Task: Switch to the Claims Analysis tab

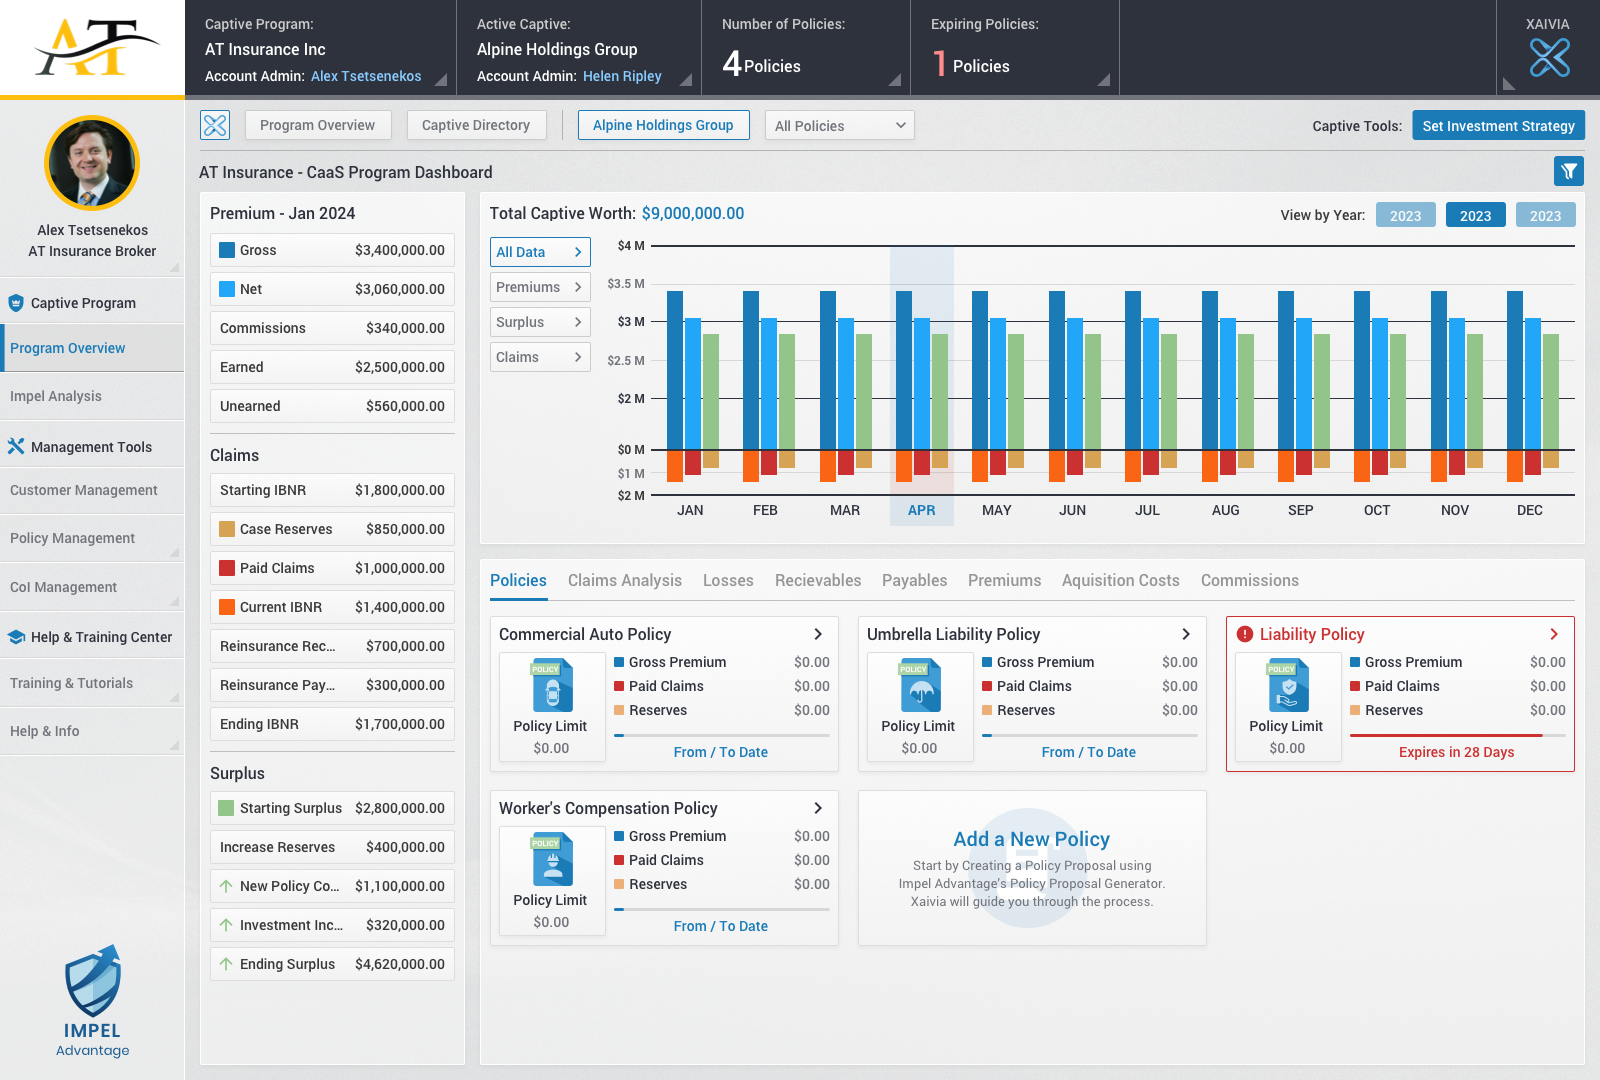Action: (624, 580)
